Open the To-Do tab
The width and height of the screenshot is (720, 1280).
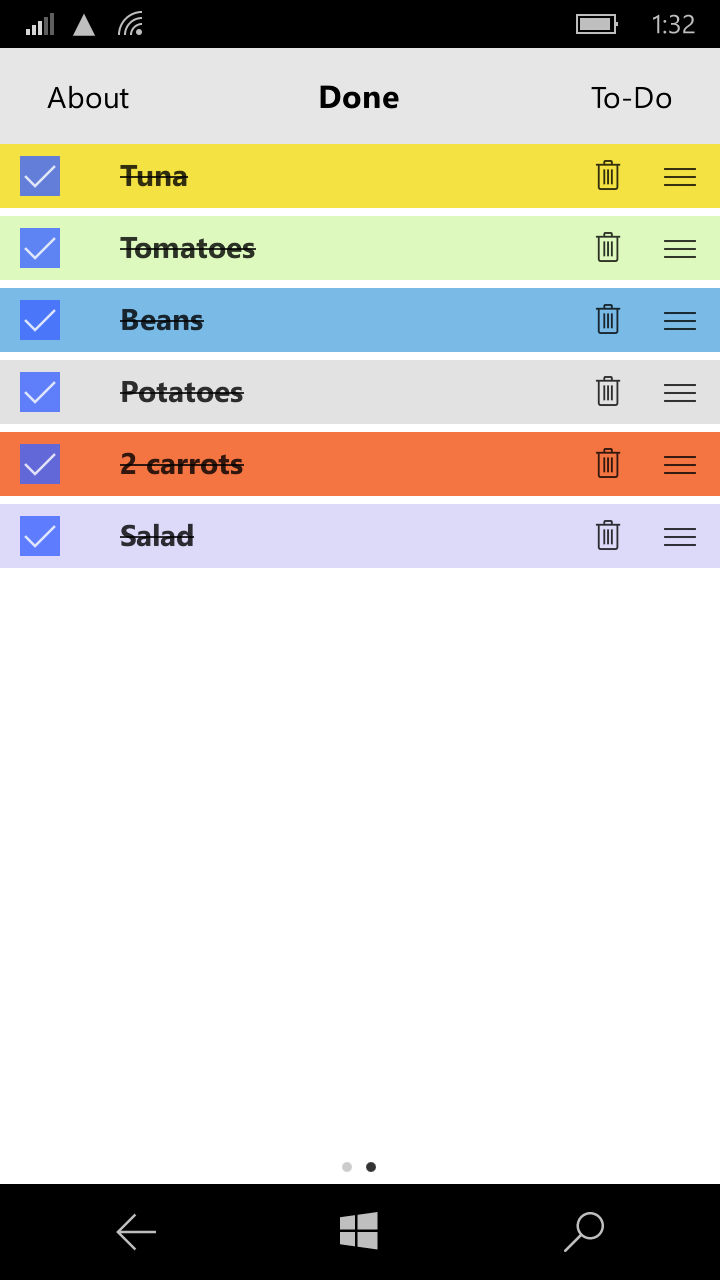(x=631, y=98)
